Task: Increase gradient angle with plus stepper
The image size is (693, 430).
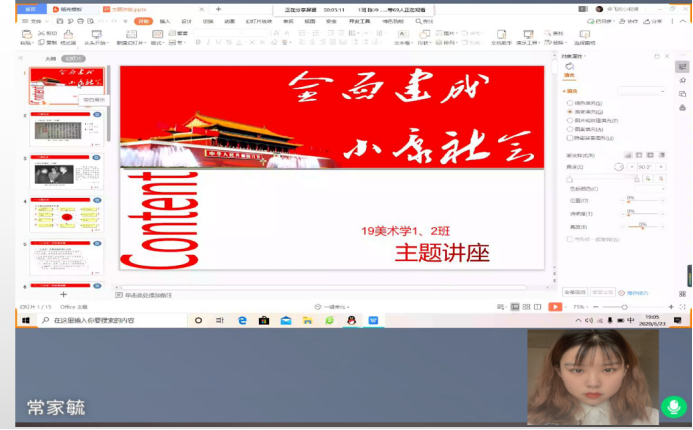Action: 661,167
